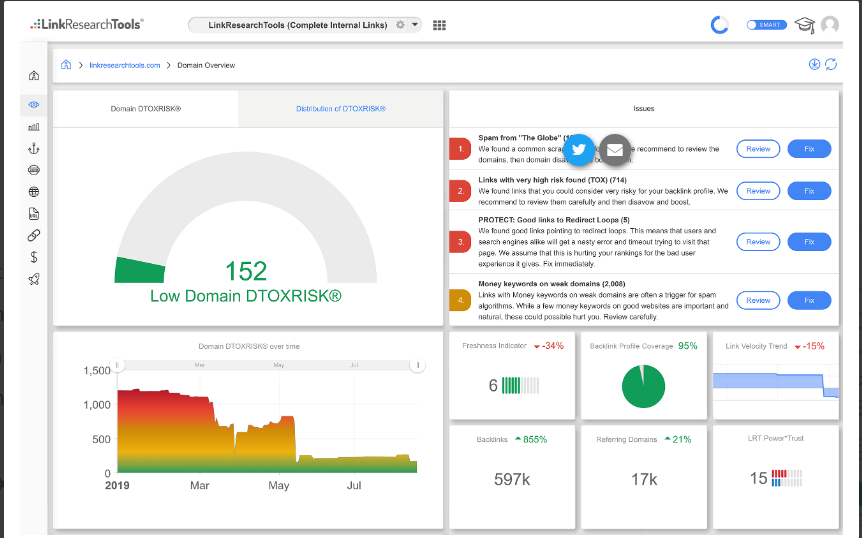This screenshot has width=862, height=538.
Task: Click right handle of chart range slider
Action: pos(417,365)
